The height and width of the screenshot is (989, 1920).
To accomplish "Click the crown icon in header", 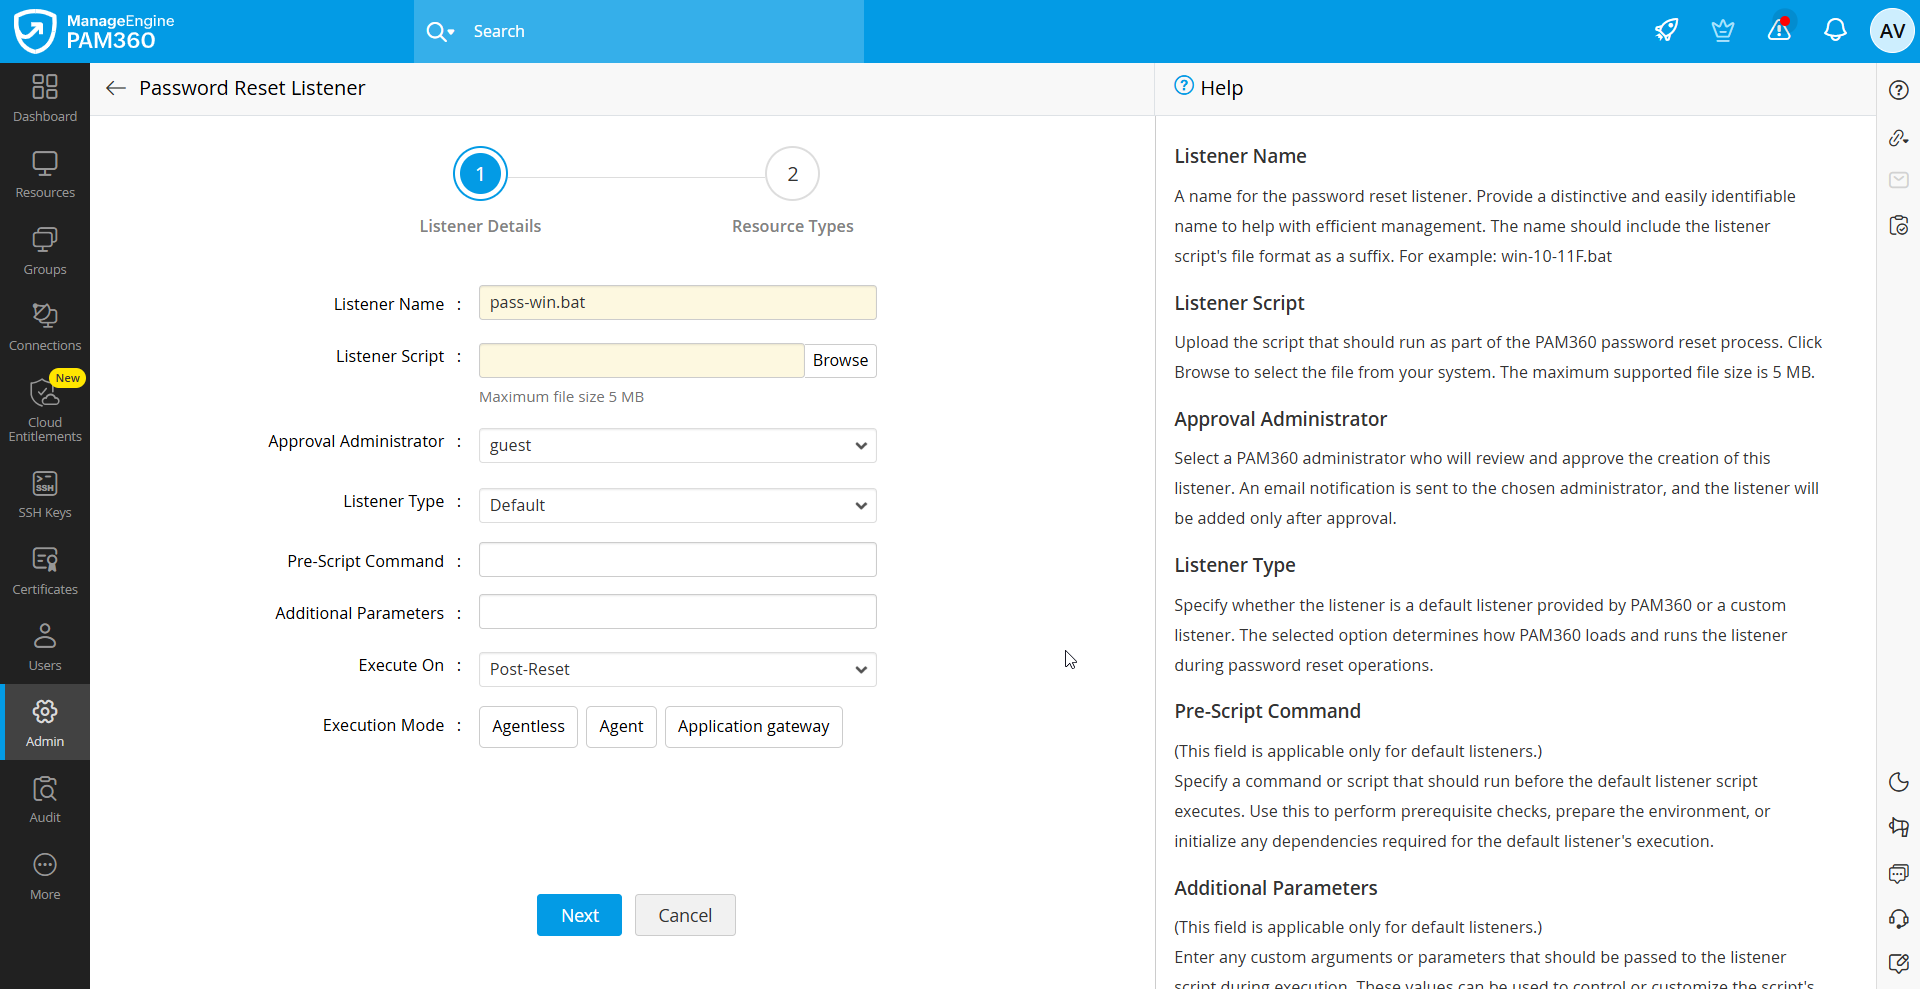I will pos(1722,31).
